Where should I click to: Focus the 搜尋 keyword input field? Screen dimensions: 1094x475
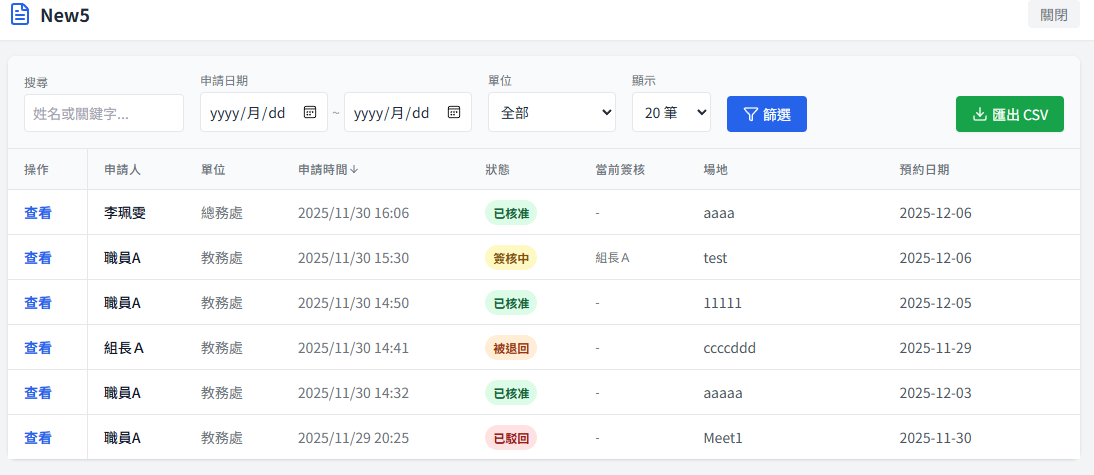point(104,113)
